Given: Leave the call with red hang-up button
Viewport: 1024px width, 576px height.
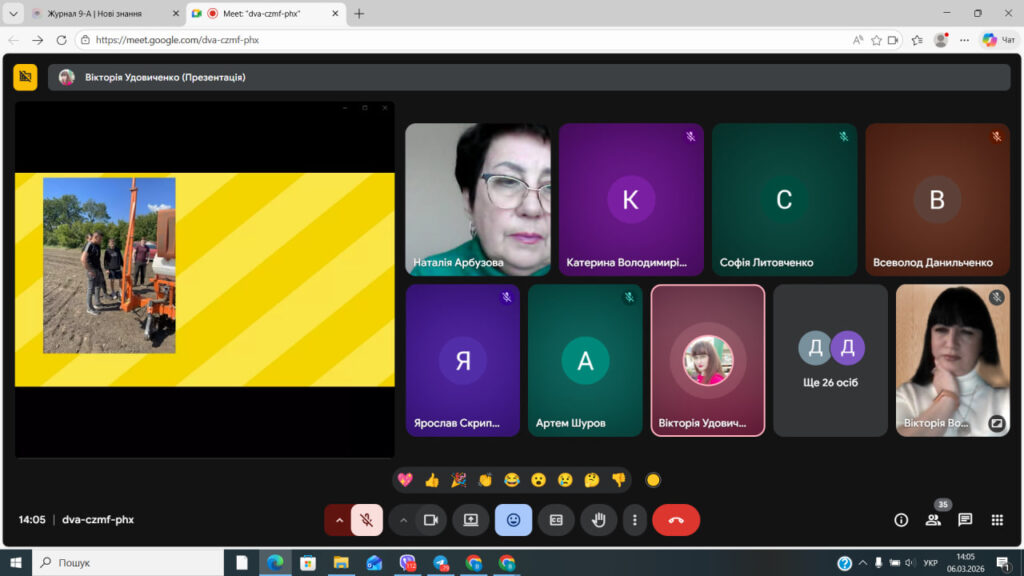Looking at the screenshot, I should 676,520.
